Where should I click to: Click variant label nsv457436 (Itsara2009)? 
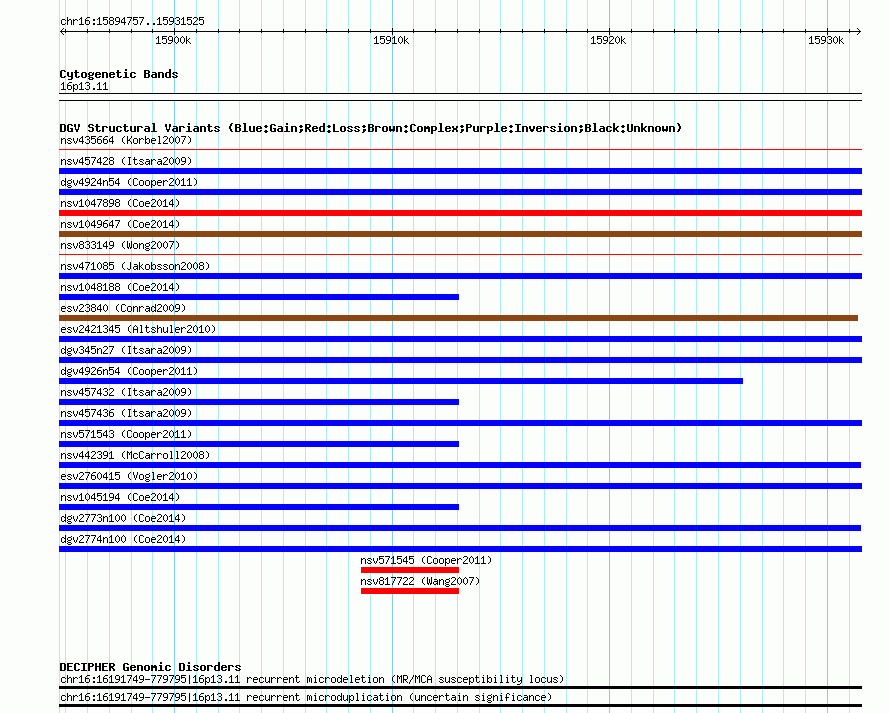[x=126, y=413]
